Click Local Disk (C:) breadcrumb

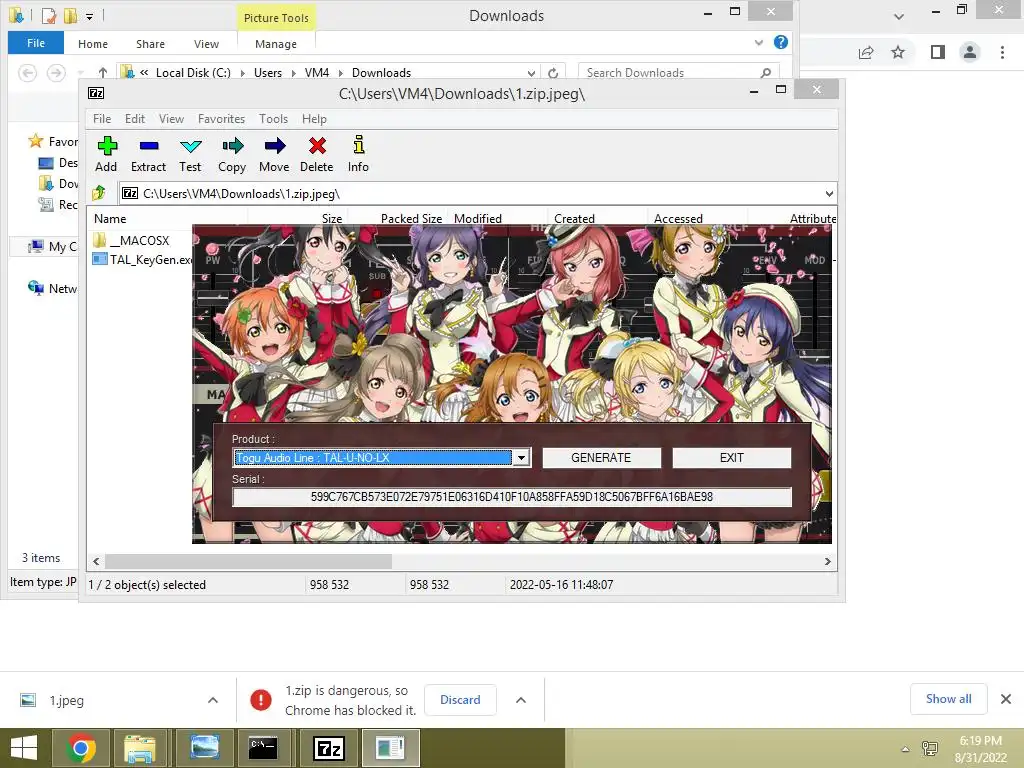coord(193,72)
